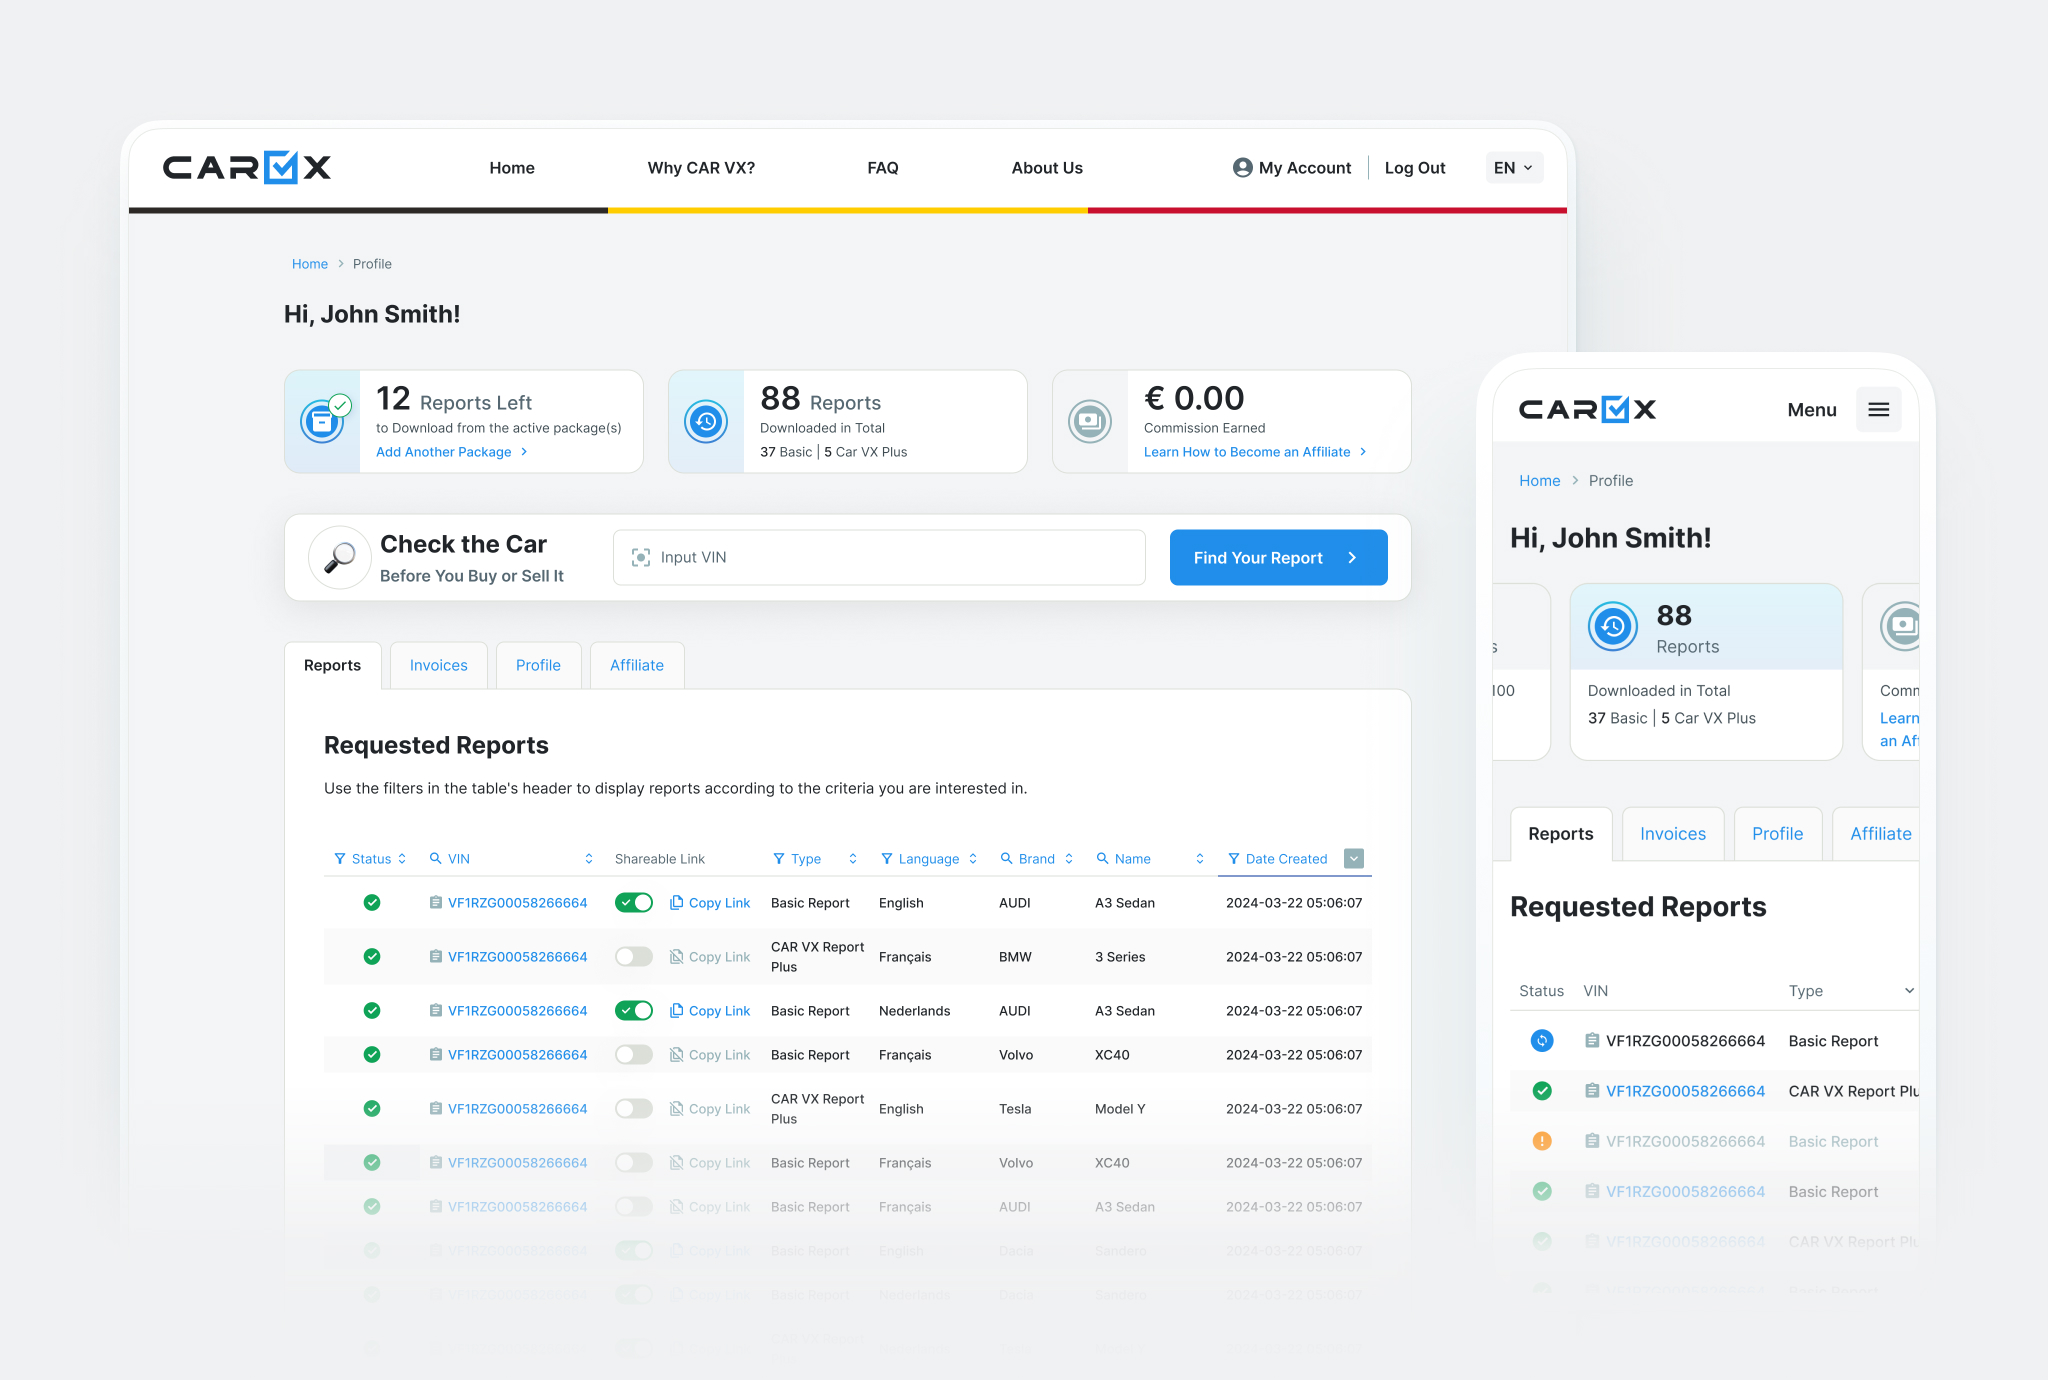Screen dimensions: 2048x1380
Task: Turn on shareable link for Tesla Model Y
Action: point(634,1109)
